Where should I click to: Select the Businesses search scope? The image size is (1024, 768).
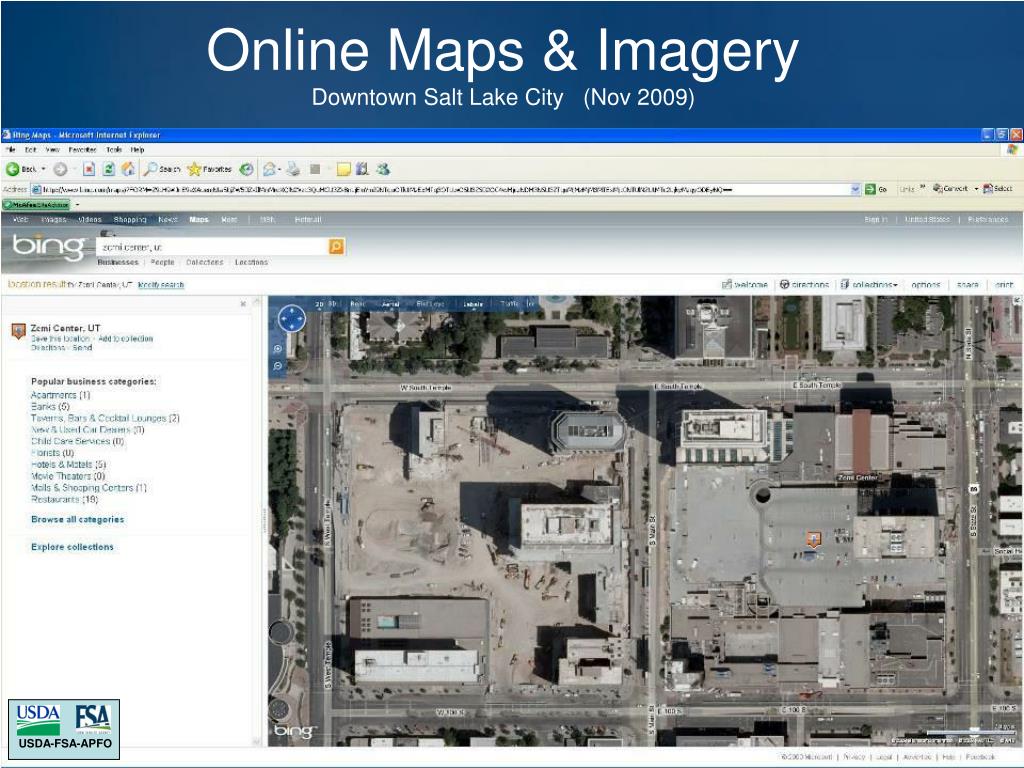click(118, 262)
